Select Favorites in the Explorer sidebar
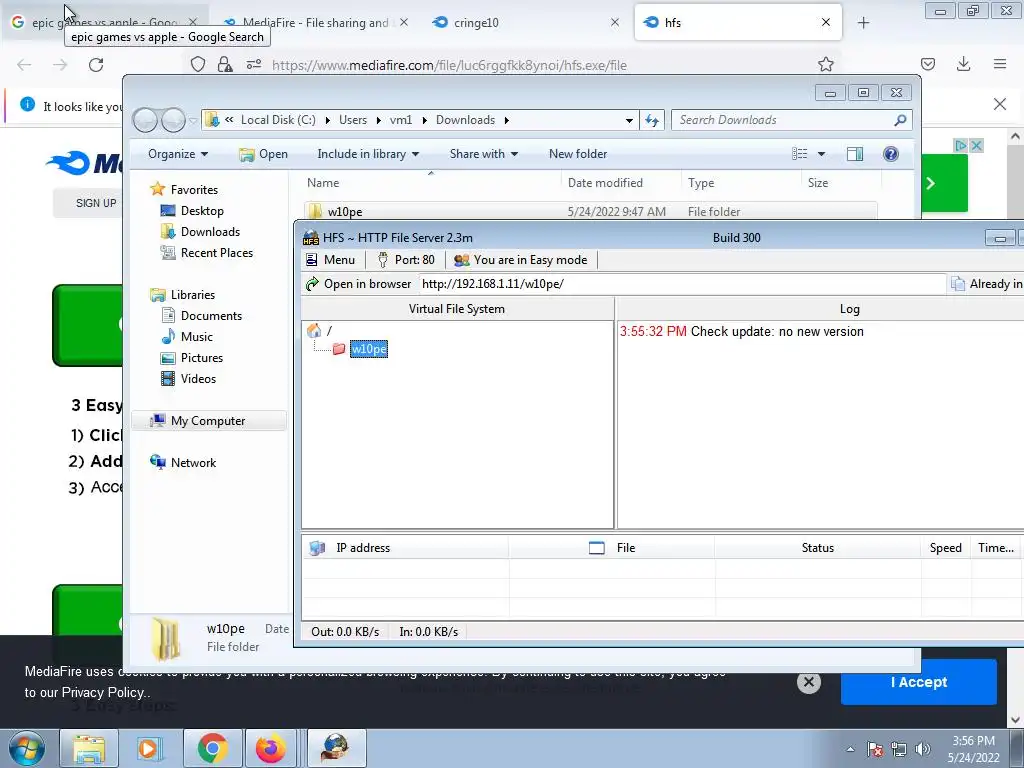Screen dimensions: 1024x768 point(194,190)
